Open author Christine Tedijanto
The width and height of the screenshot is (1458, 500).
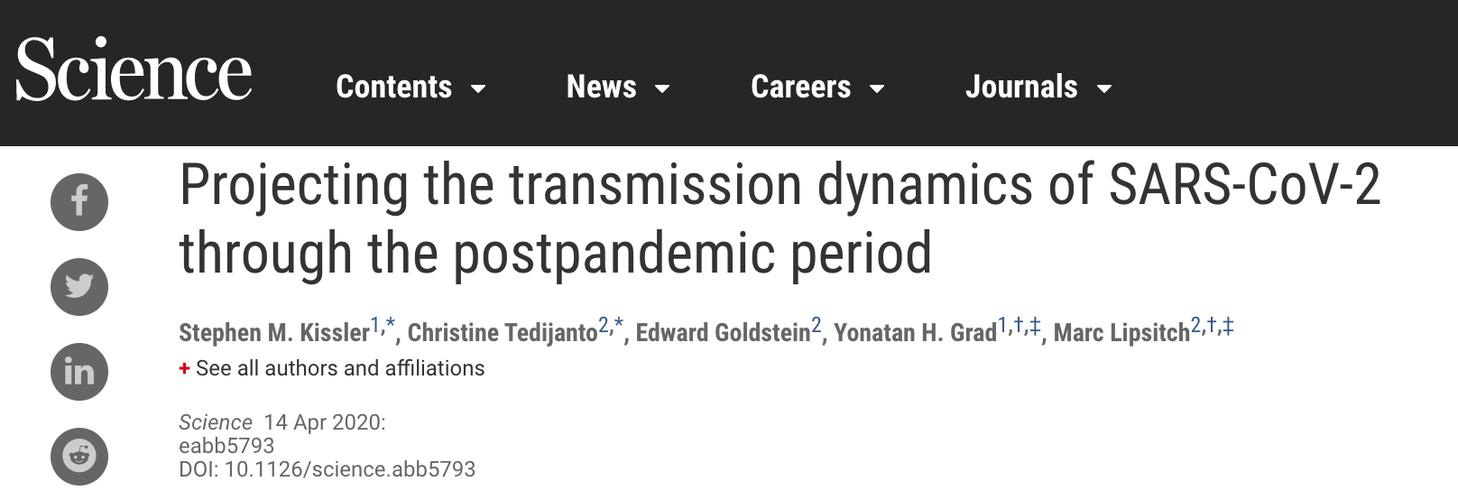503,333
